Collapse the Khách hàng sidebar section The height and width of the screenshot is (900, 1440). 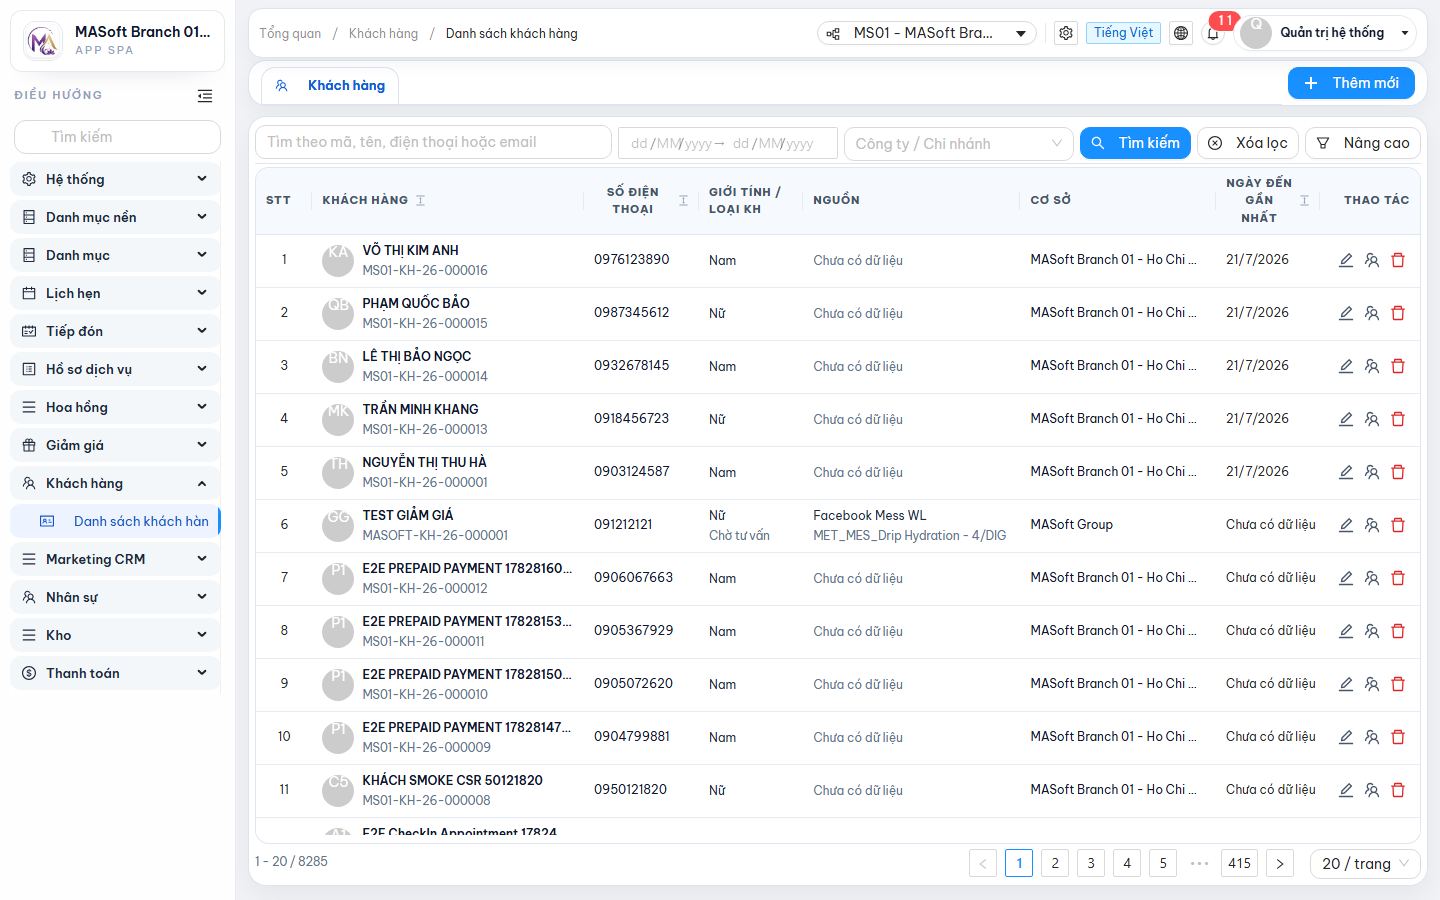116,483
